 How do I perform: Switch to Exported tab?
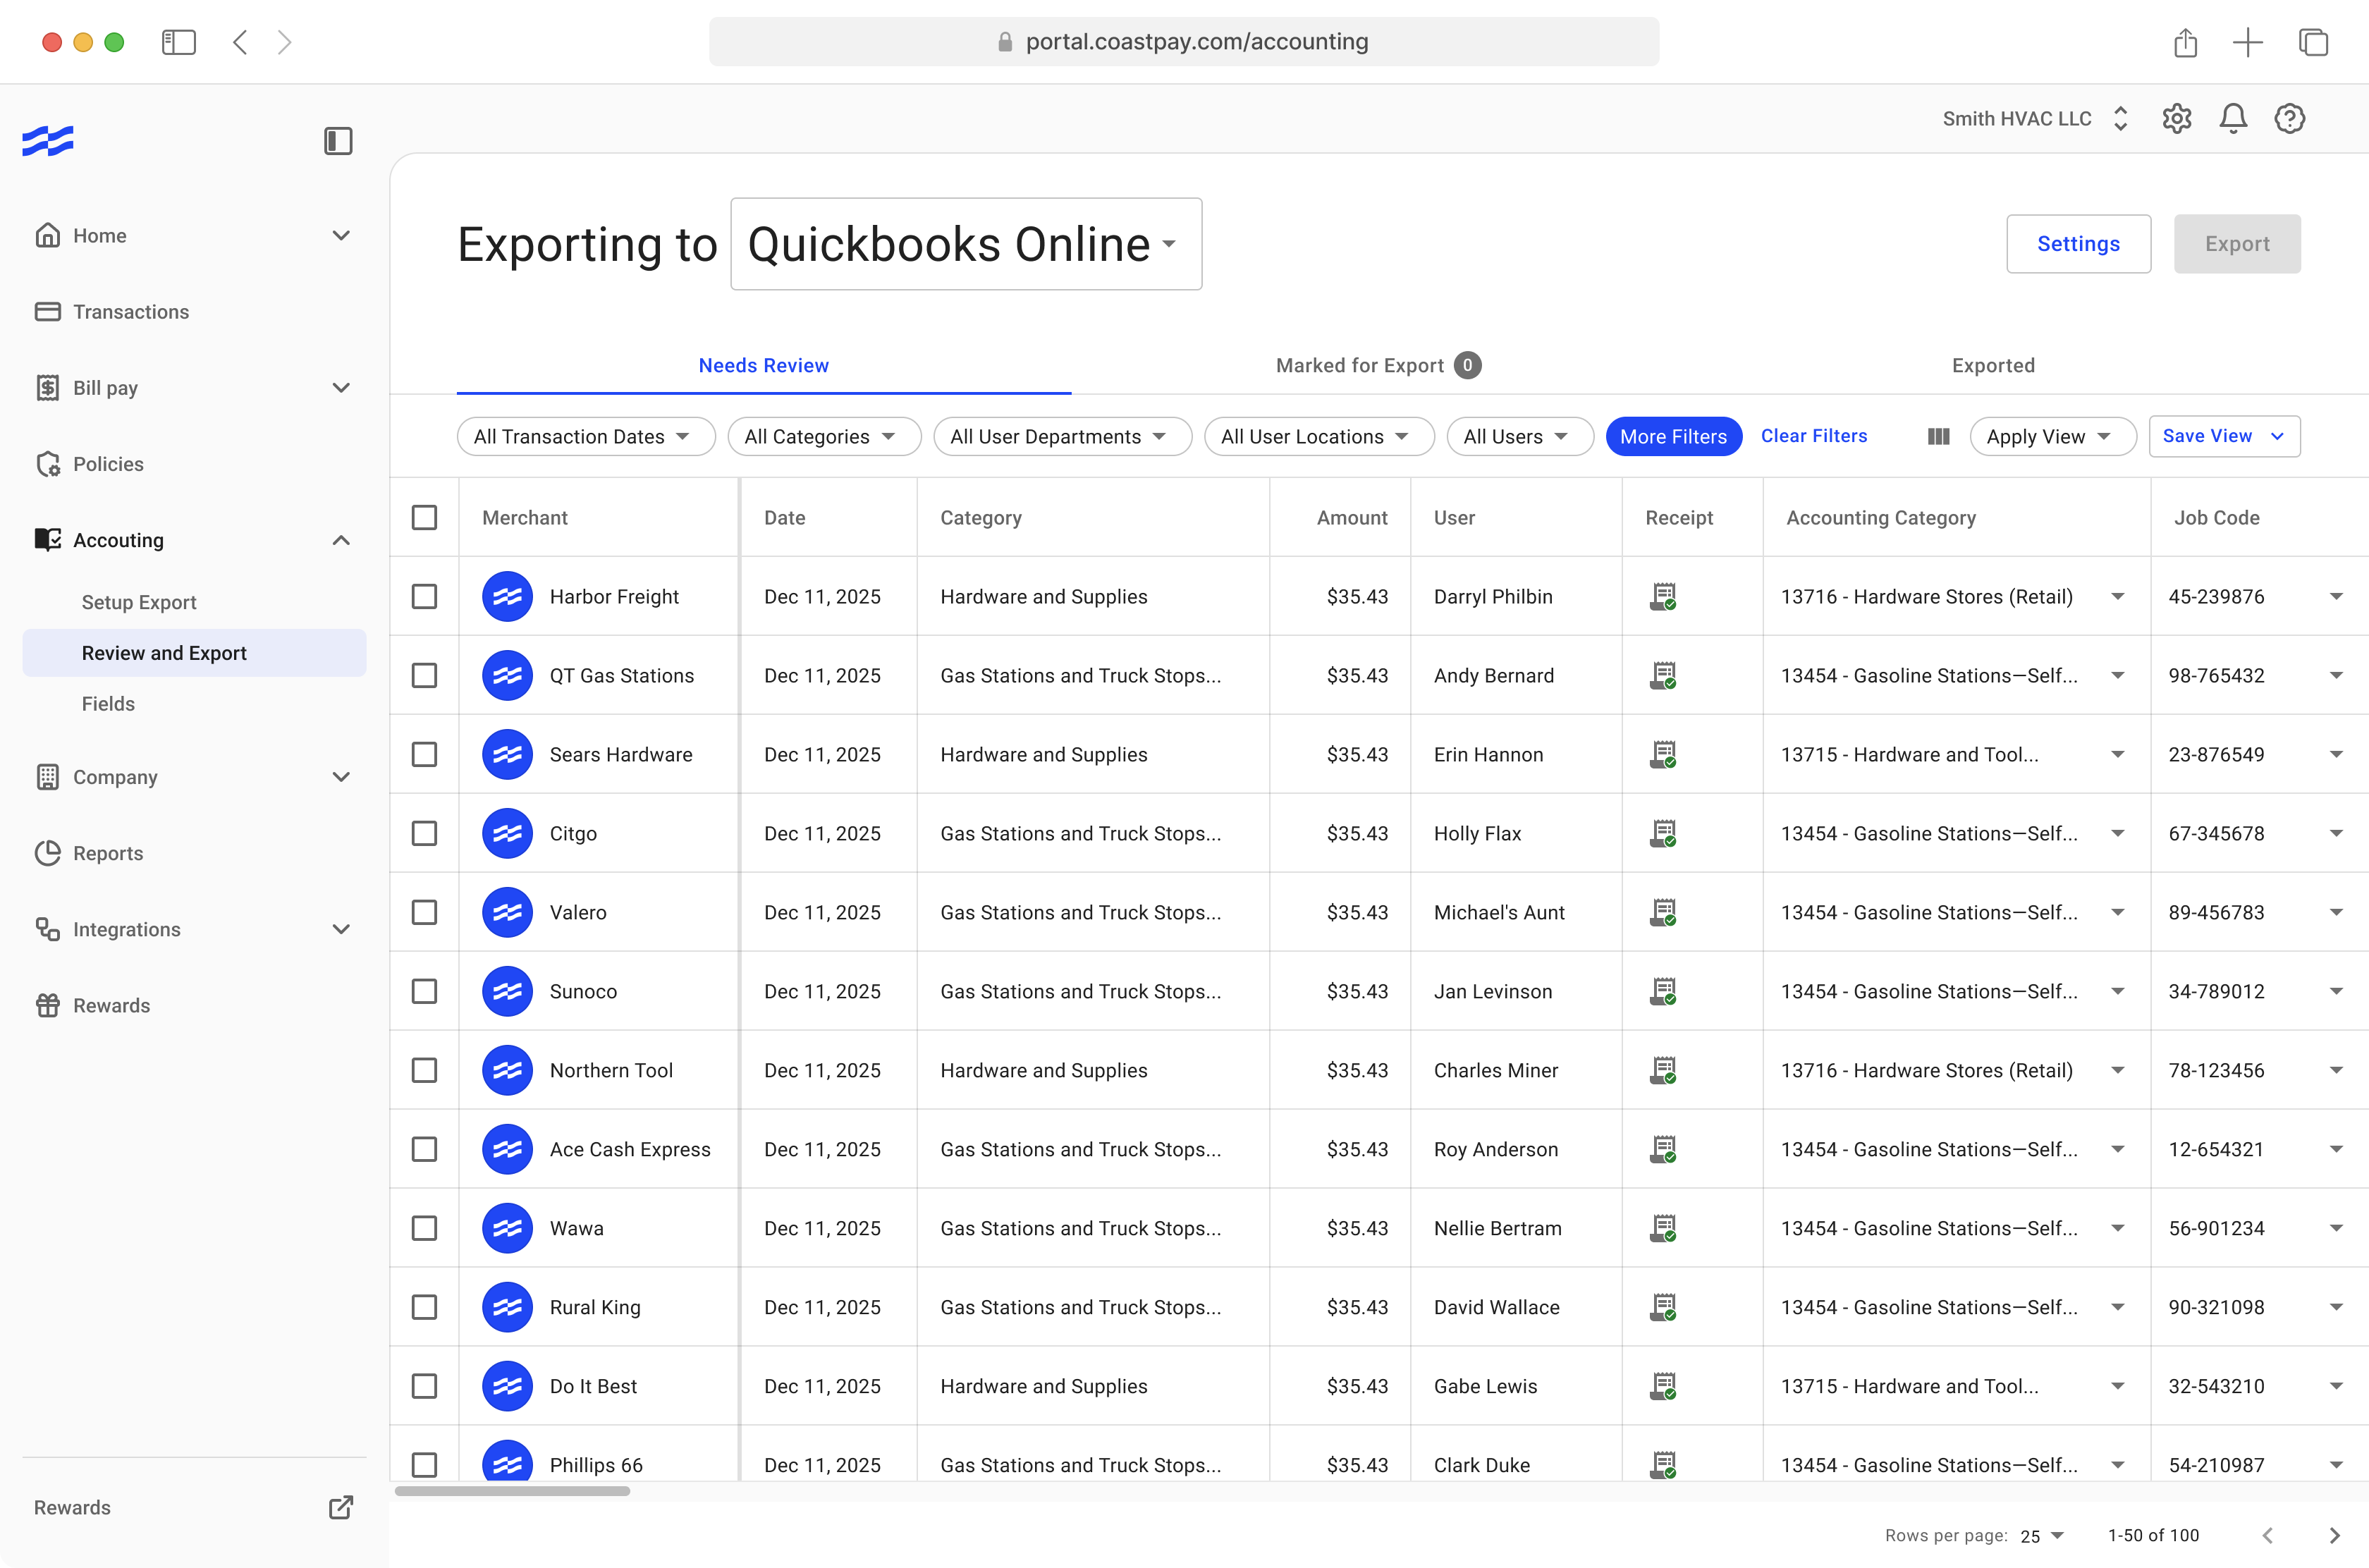click(x=1993, y=365)
